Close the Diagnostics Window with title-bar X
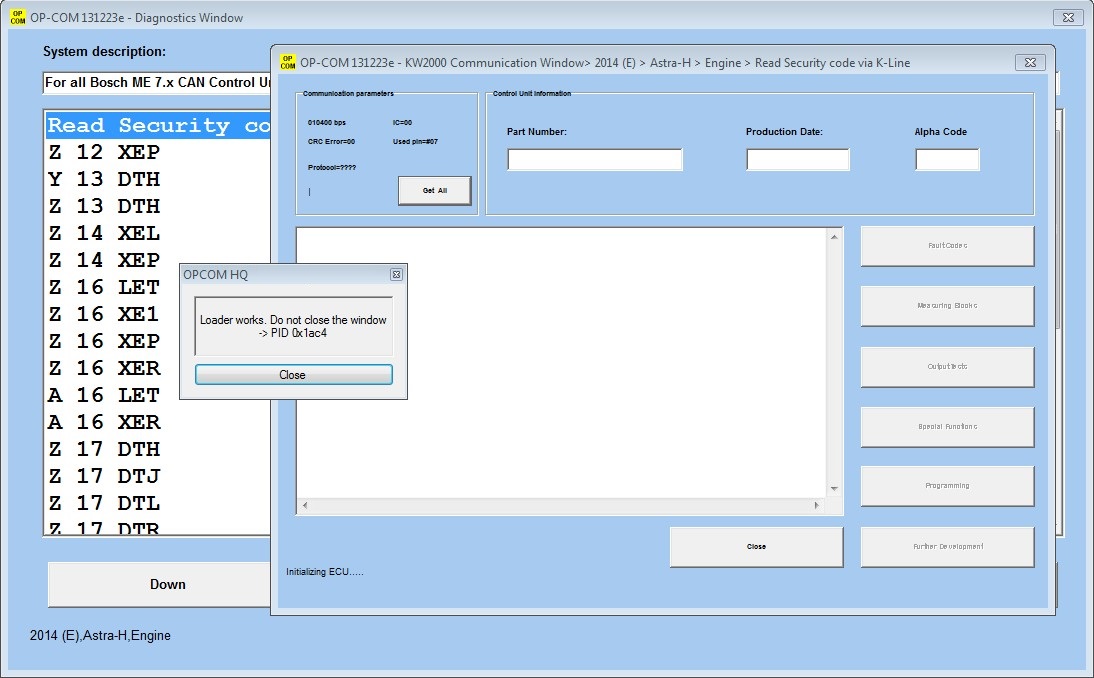 pyautogui.click(x=1068, y=17)
